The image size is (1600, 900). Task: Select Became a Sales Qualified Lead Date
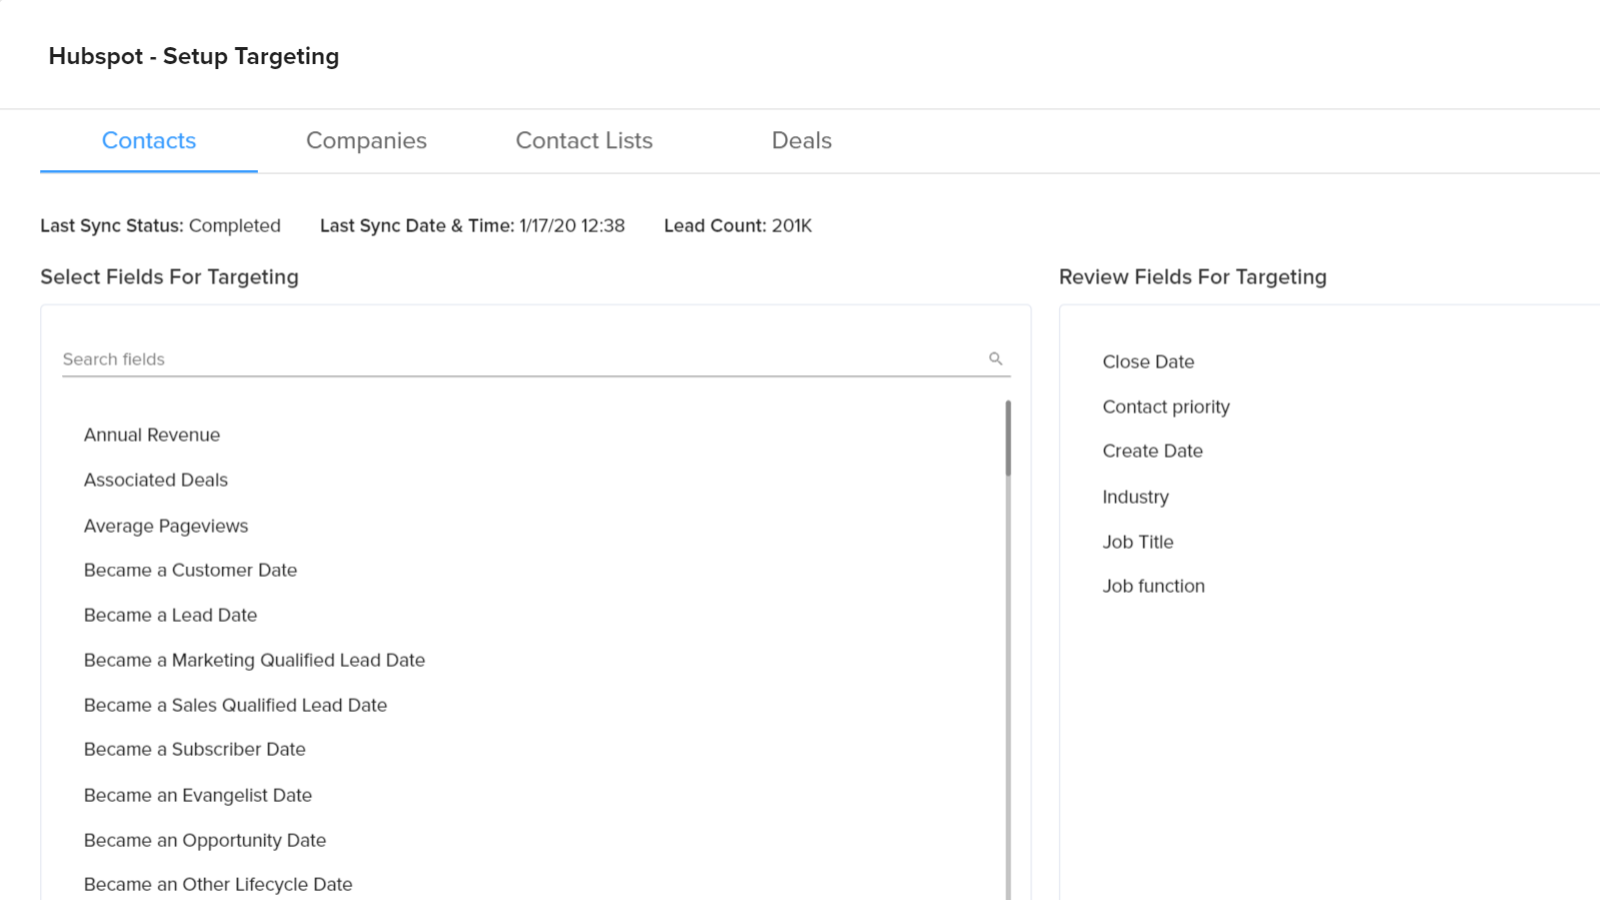235,704
